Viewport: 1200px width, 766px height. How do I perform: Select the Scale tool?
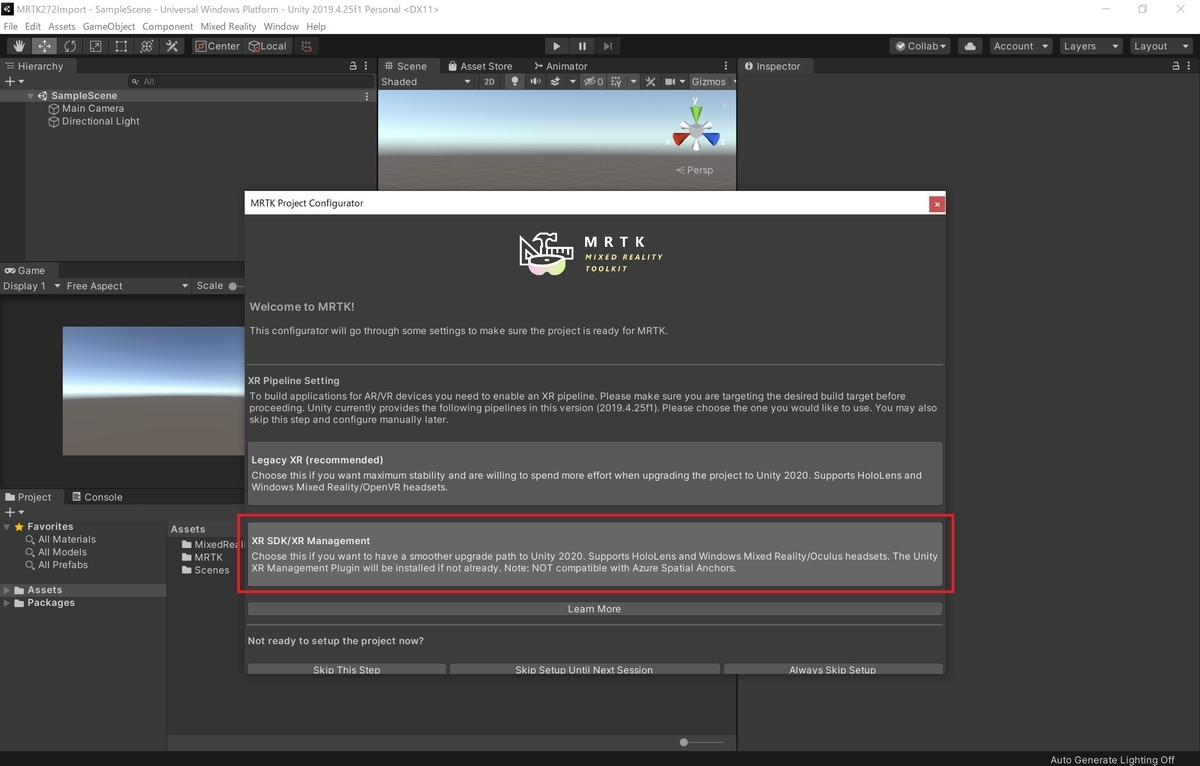click(x=96, y=46)
